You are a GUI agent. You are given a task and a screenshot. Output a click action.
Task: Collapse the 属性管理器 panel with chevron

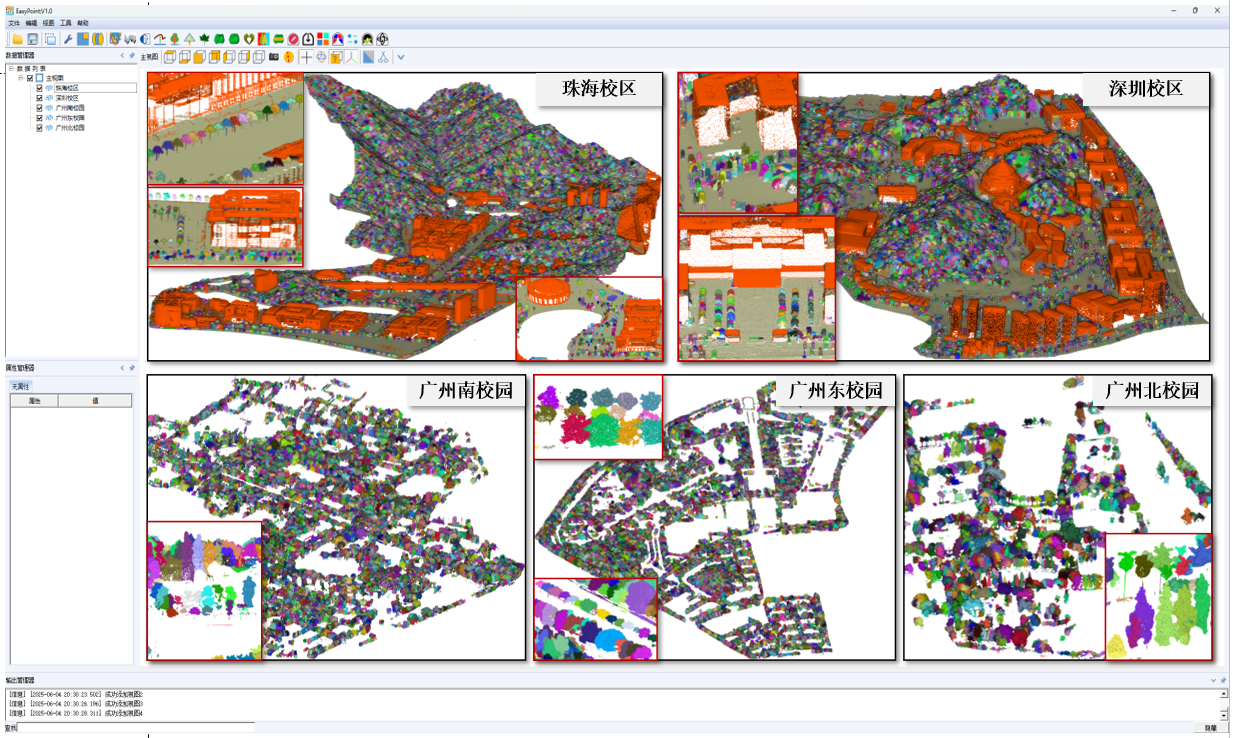pos(122,368)
